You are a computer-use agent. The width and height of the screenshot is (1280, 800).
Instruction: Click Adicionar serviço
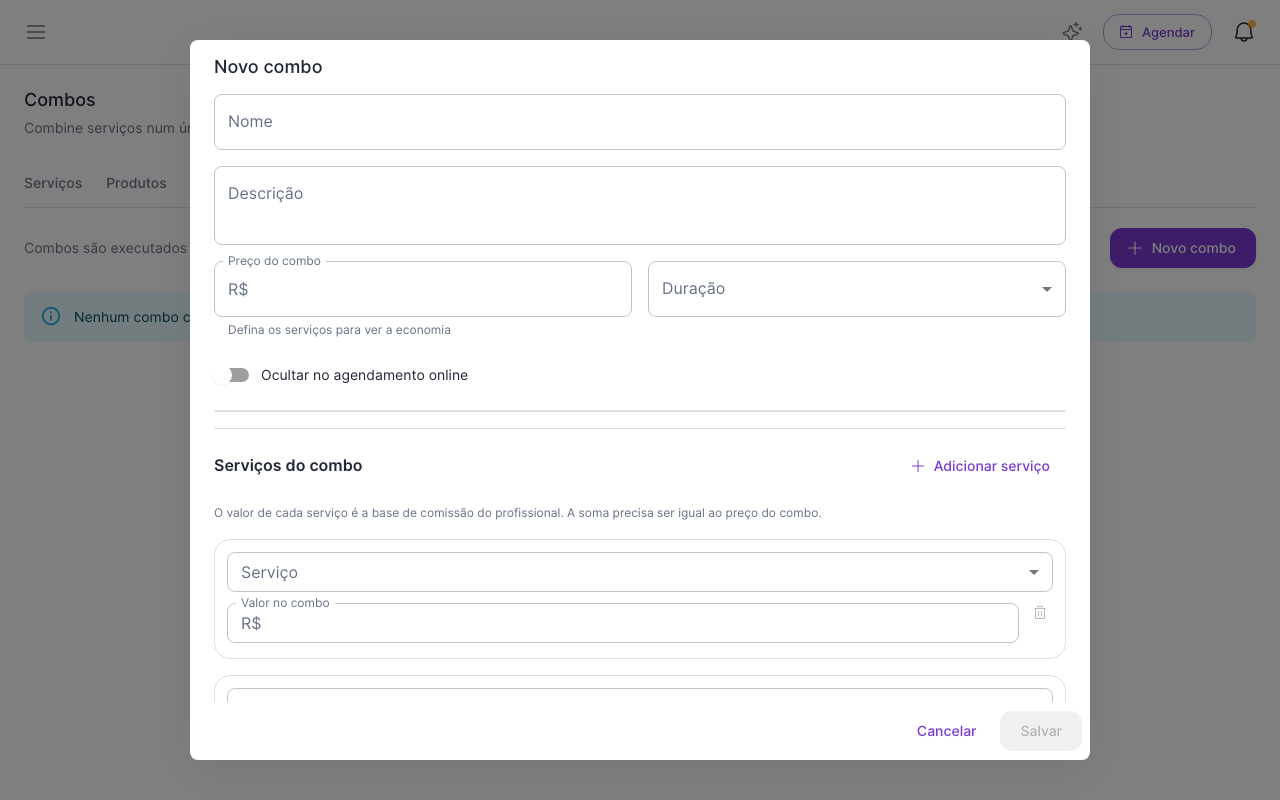pyautogui.click(x=980, y=466)
